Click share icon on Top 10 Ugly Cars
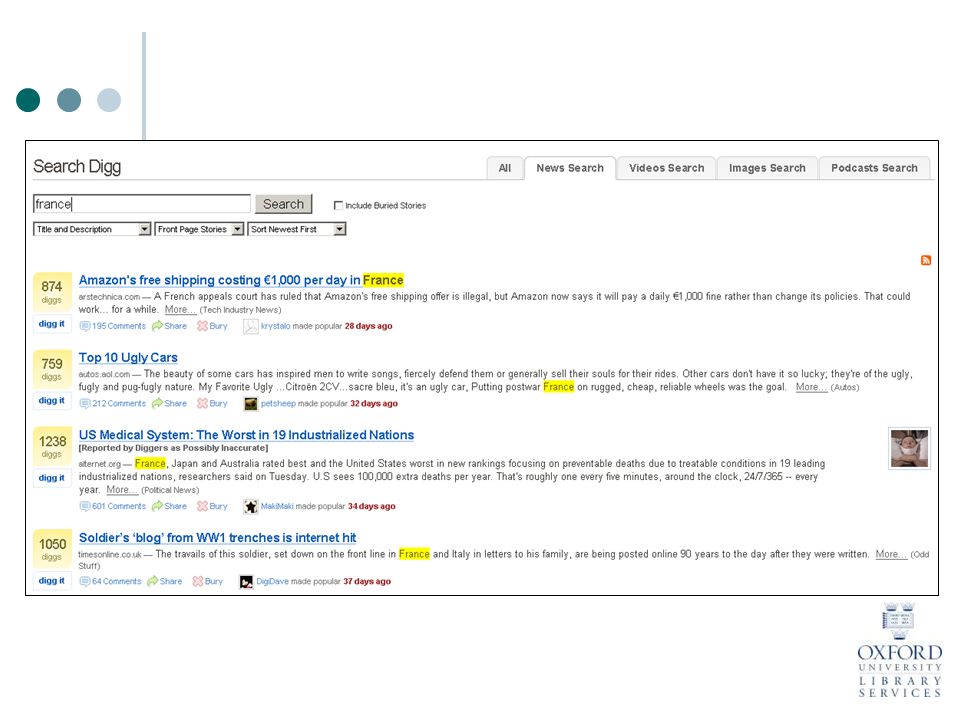Image resolution: width=960 pixels, height=720 pixels. [157, 403]
